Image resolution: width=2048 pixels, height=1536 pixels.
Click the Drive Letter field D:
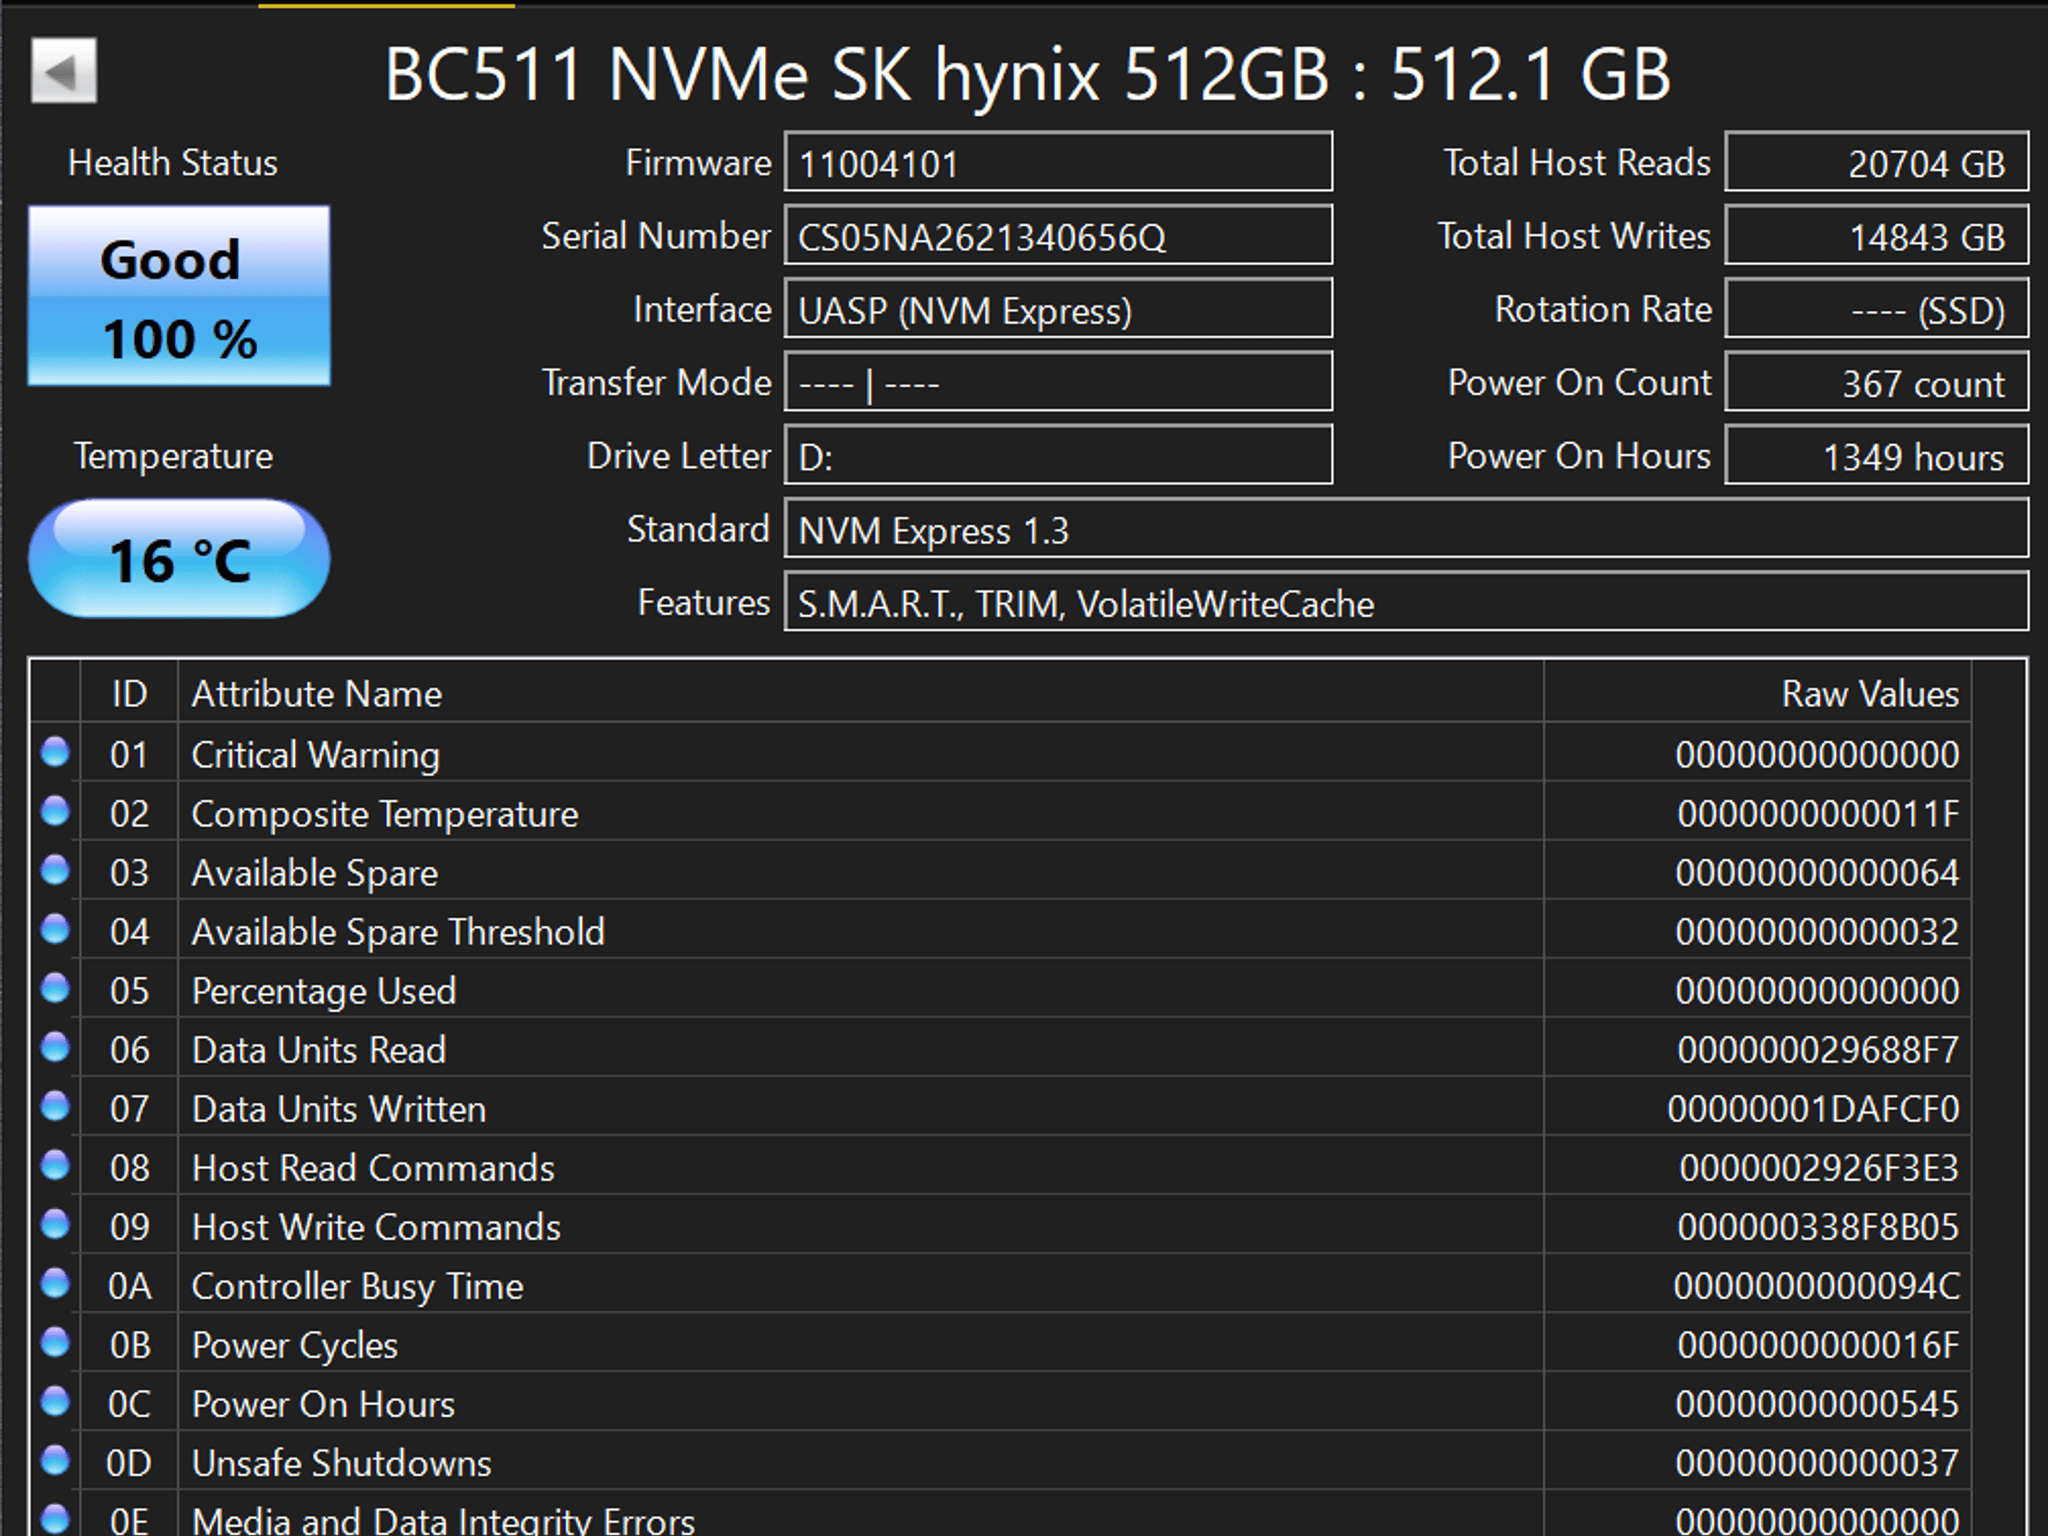coord(1058,455)
